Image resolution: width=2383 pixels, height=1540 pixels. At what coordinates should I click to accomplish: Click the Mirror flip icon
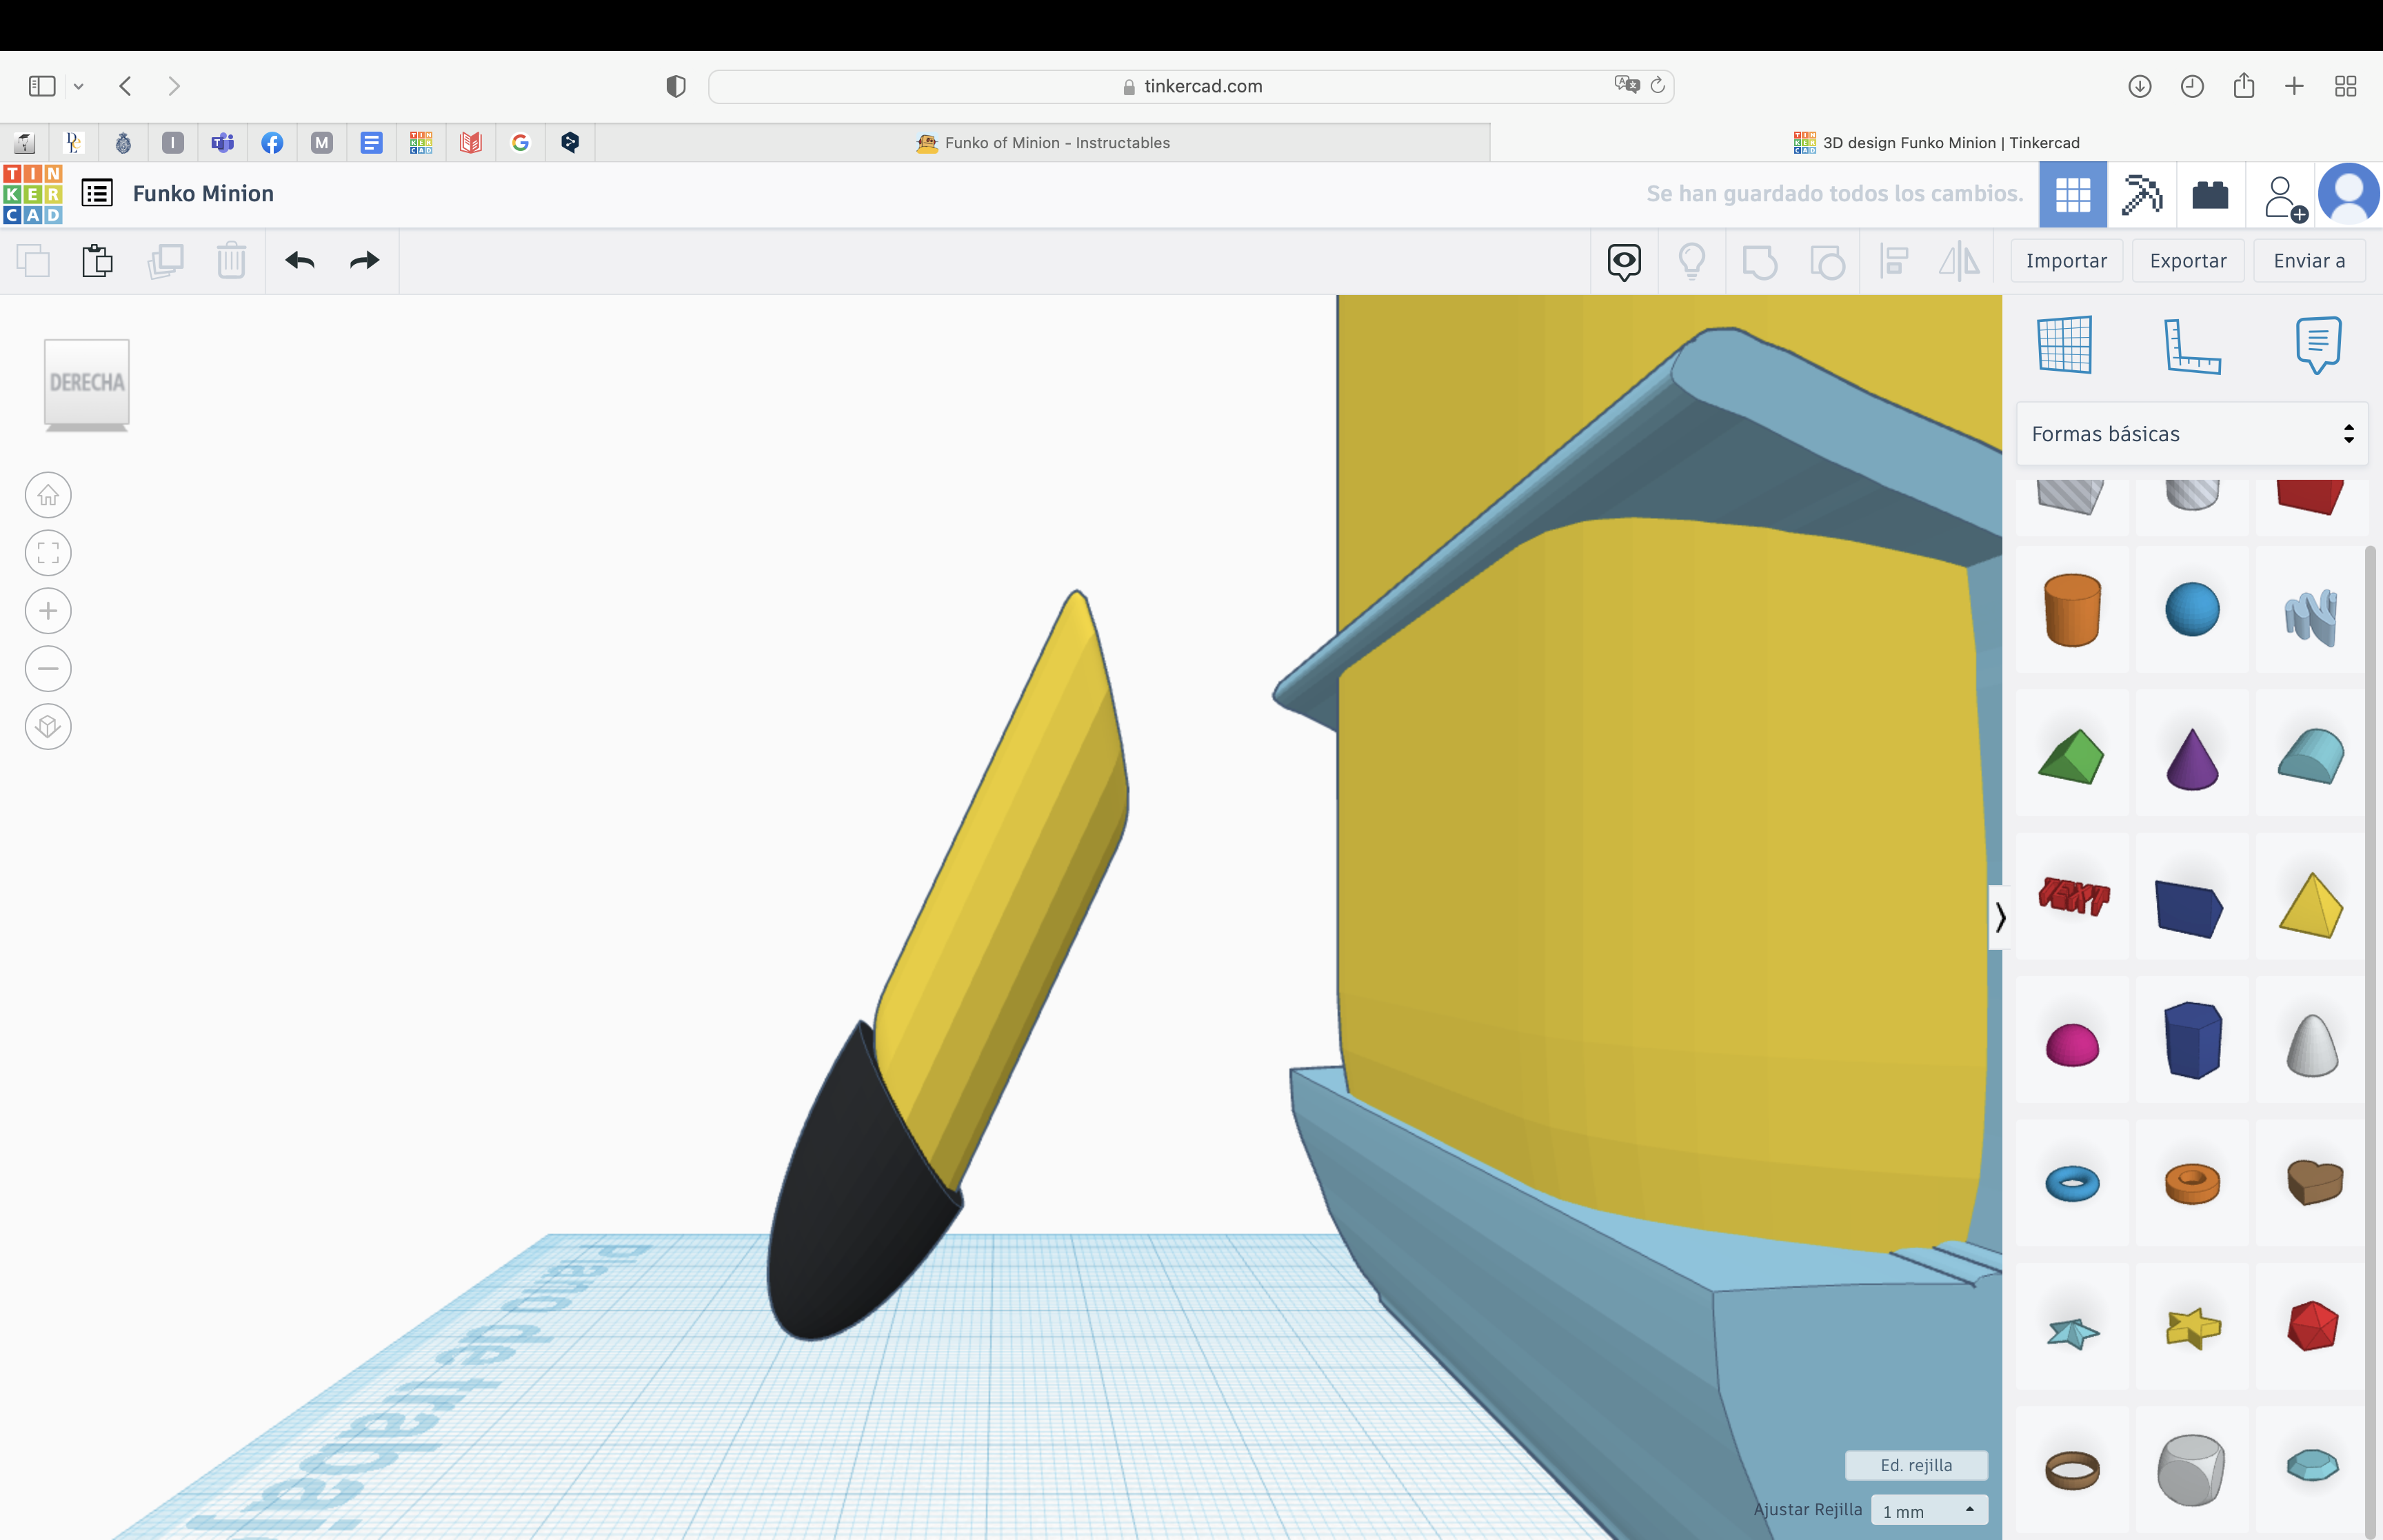pos(1960,262)
